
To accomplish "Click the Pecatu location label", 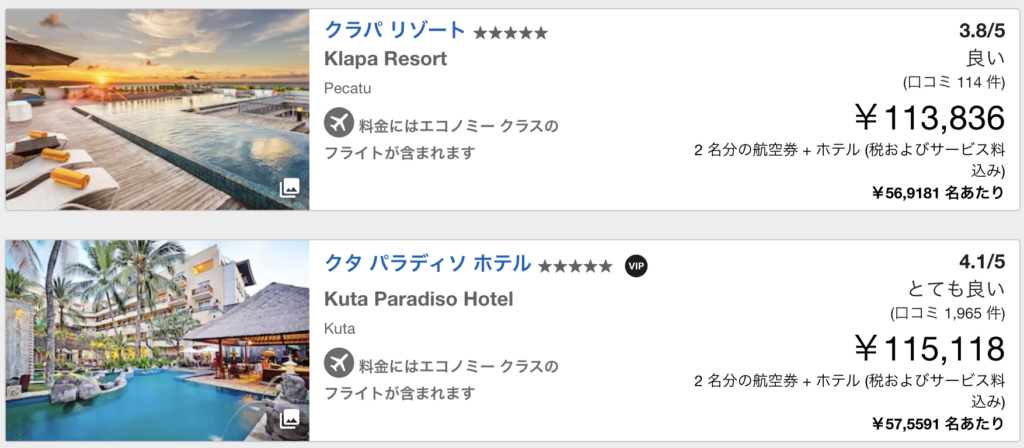I will pyautogui.click(x=347, y=88).
